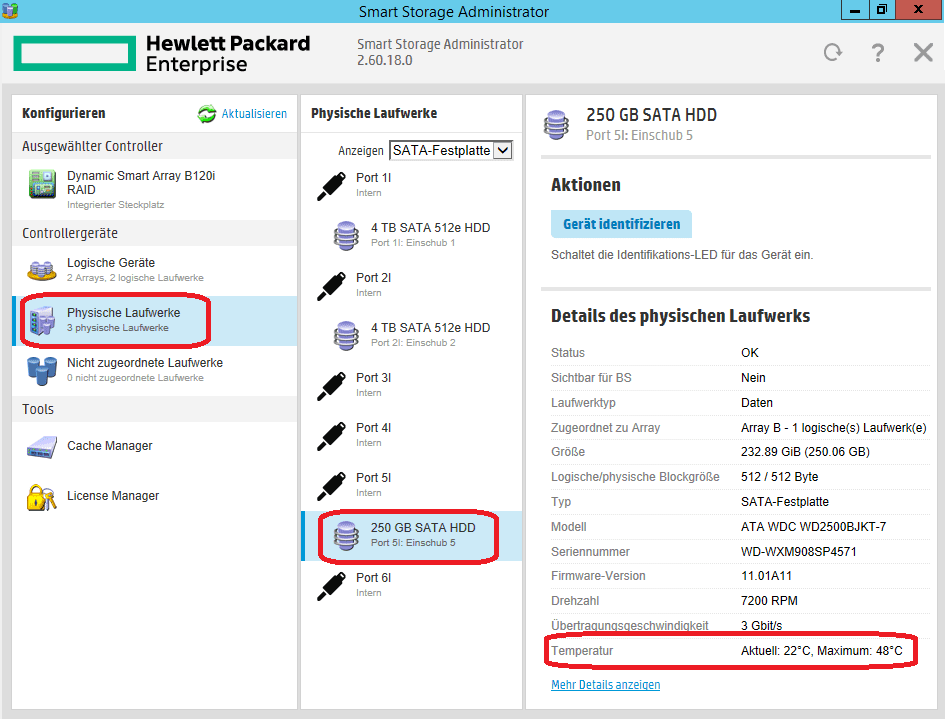
Task: Open Logische Geräte in the sidebar
Action: tap(154, 271)
